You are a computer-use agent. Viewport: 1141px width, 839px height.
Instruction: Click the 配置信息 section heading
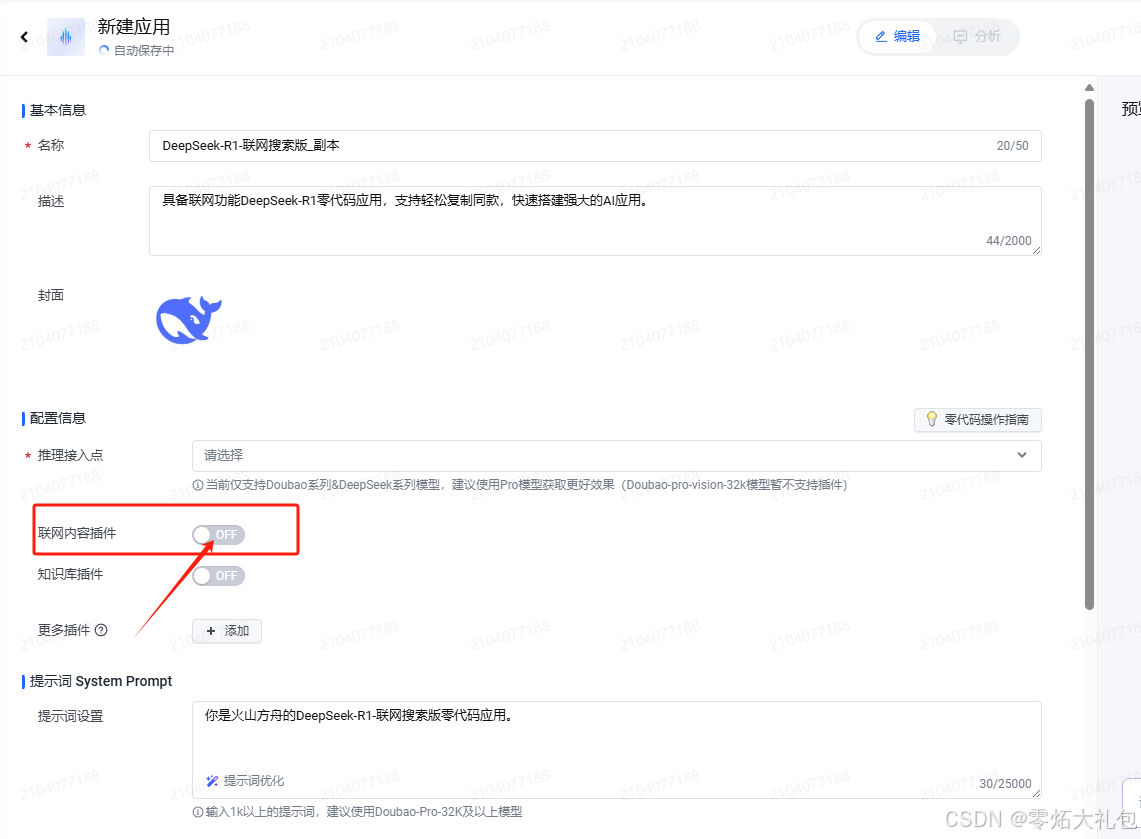tap(57, 418)
